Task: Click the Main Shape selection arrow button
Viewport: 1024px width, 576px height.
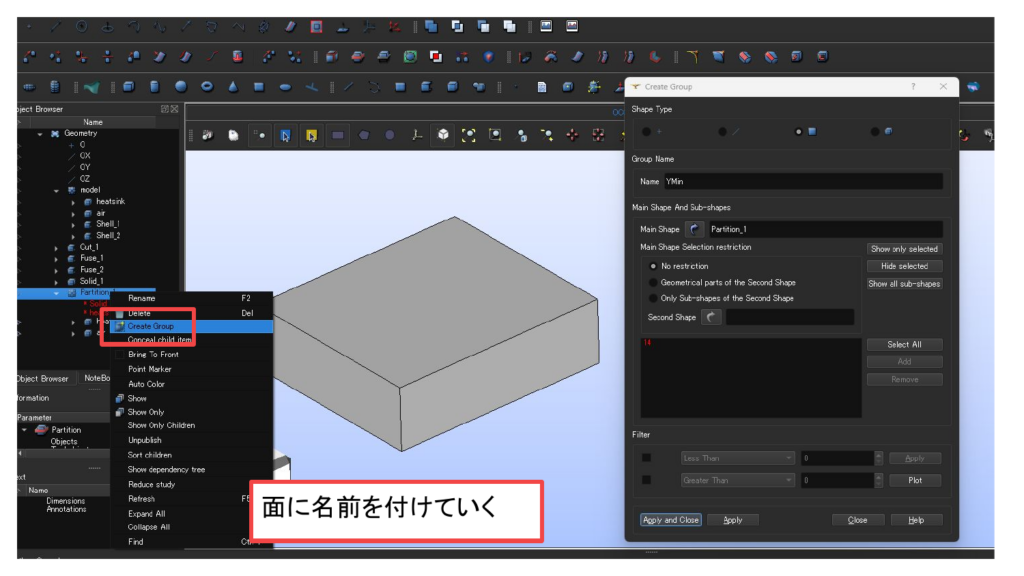Action: tap(695, 229)
